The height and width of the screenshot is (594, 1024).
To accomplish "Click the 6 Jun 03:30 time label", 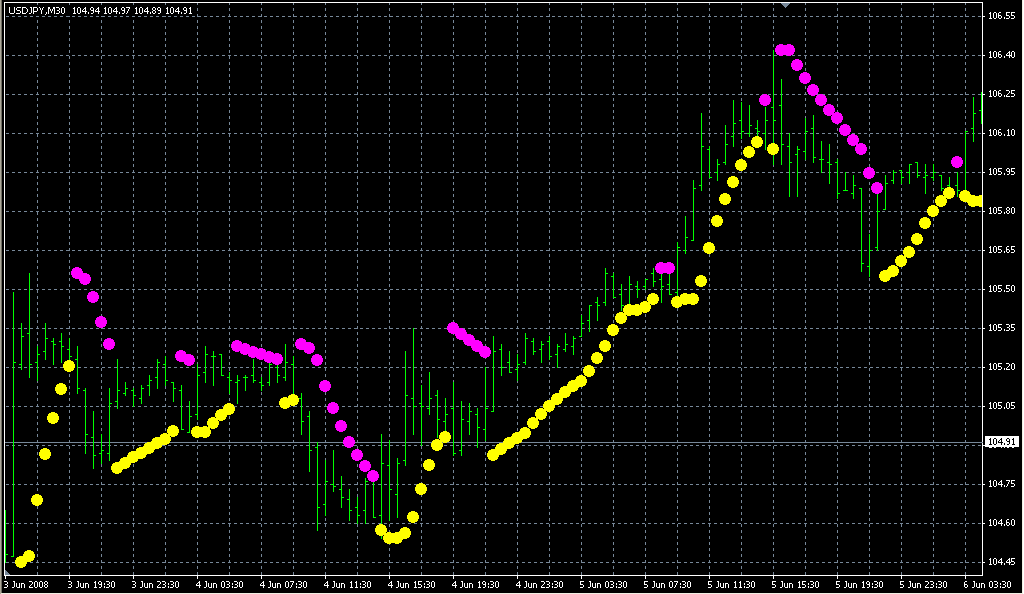I will (988, 584).
